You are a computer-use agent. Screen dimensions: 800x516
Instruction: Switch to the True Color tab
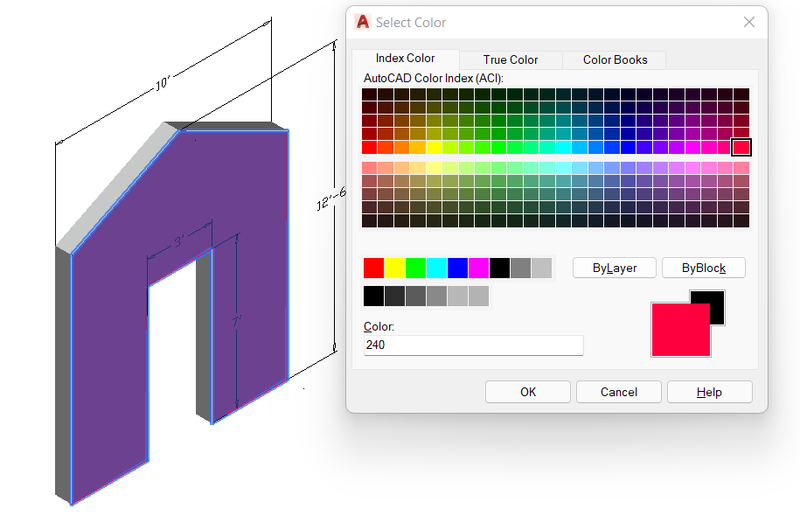[510, 60]
